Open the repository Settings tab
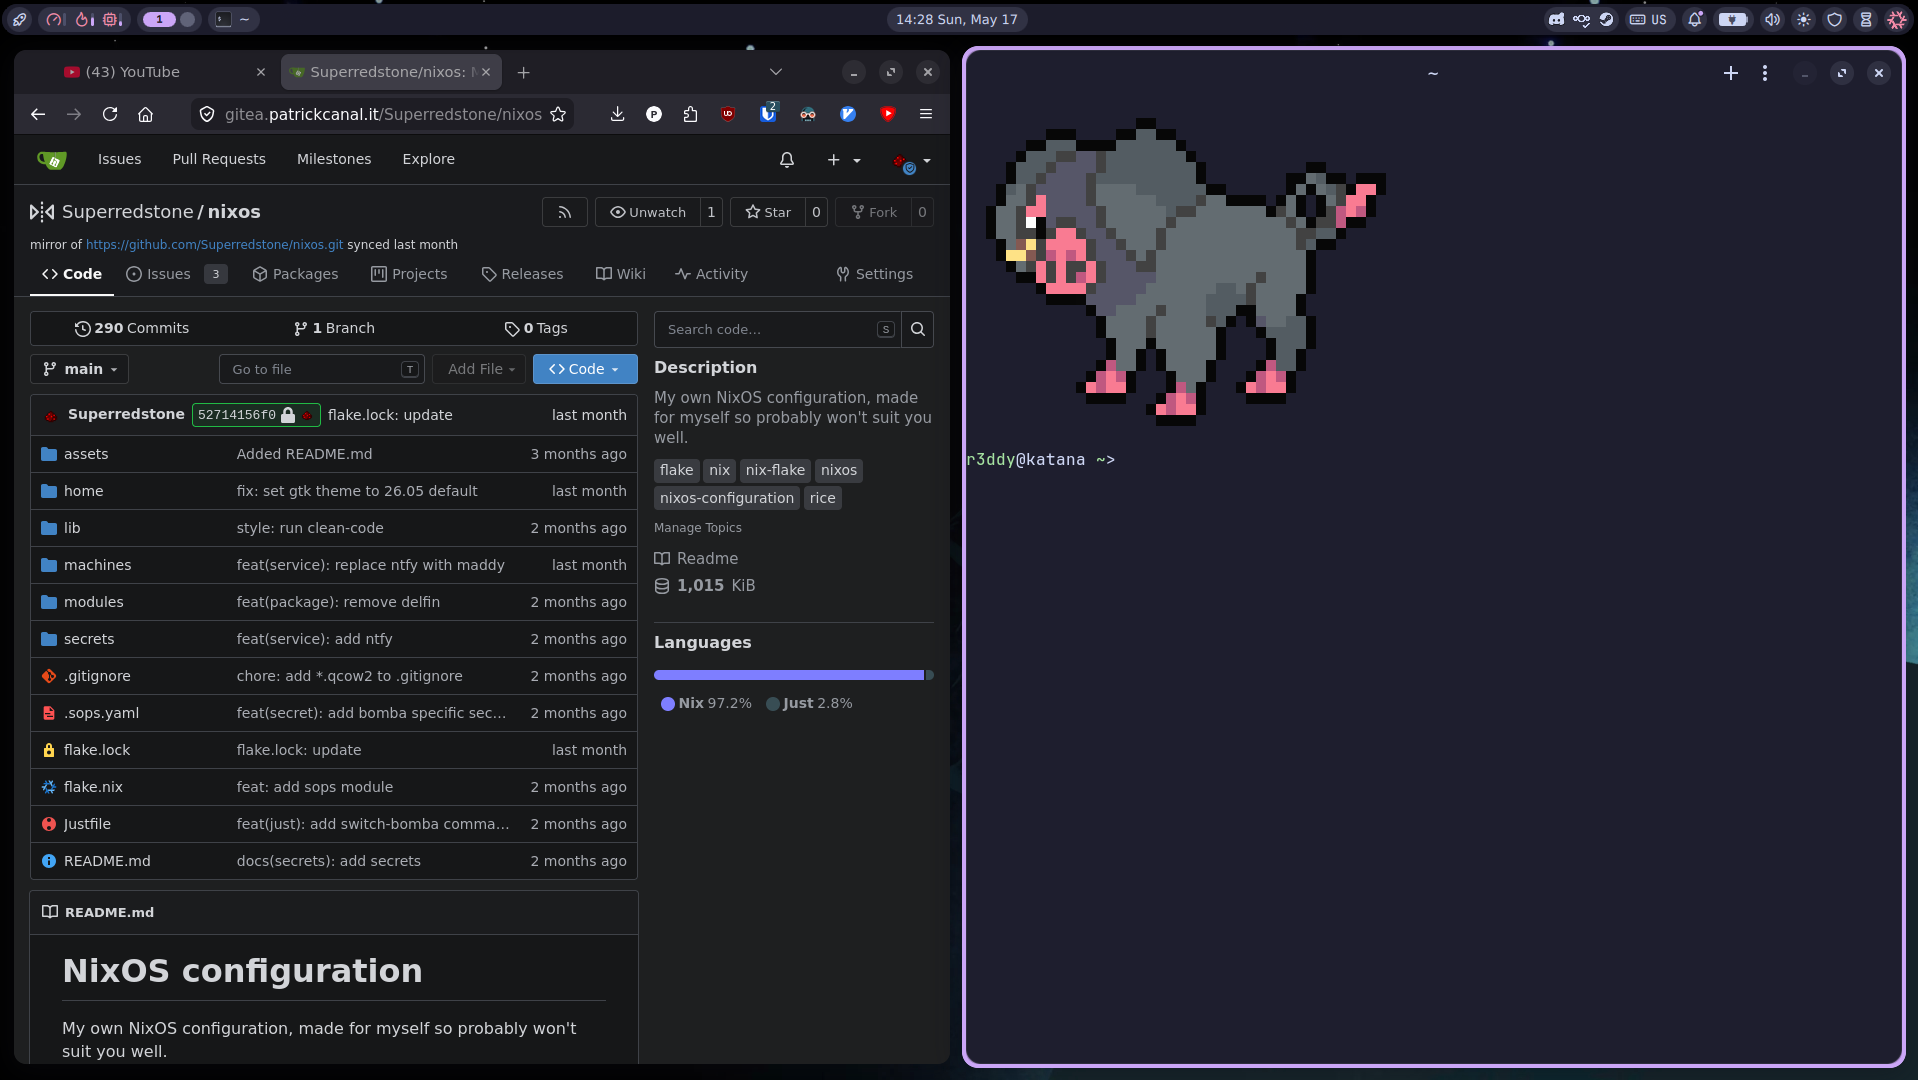The image size is (1918, 1080). click(874, 274)
